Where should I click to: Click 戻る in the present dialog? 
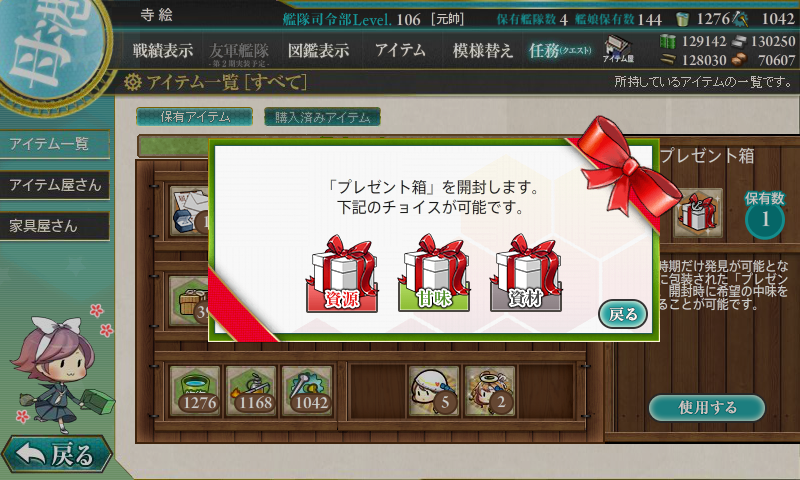coord(623,314)
